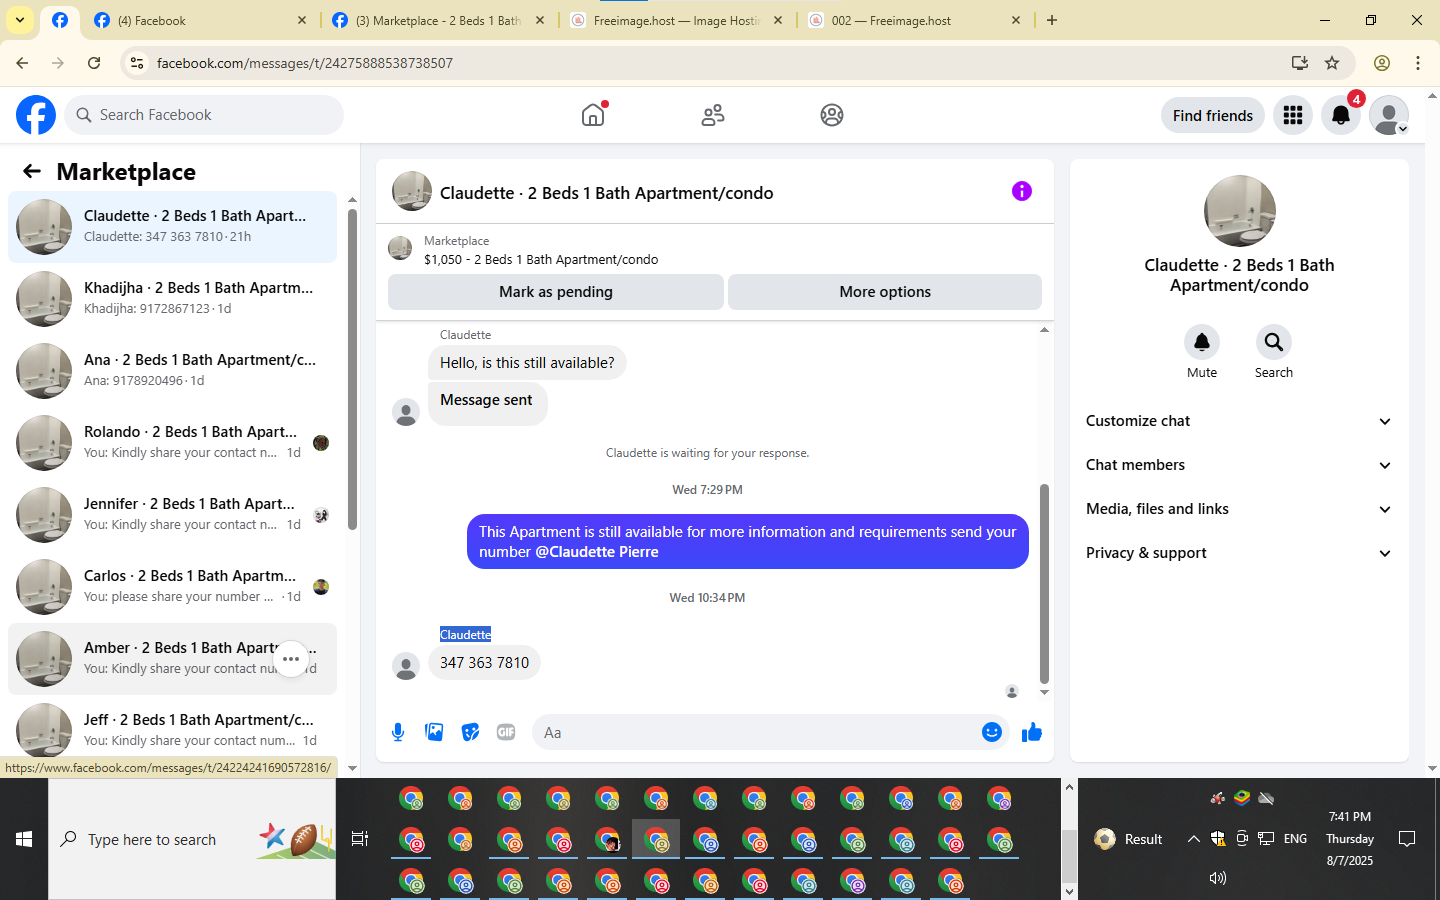Click in Search Facebook field

204,115
